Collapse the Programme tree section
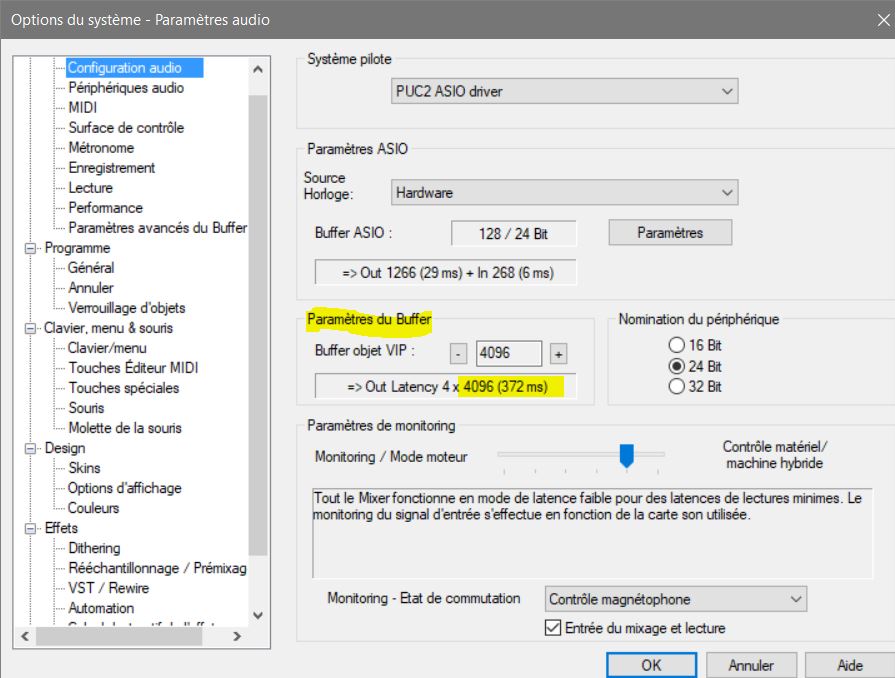Viewport: 895px width, 678px height. [x=30, y=248]
